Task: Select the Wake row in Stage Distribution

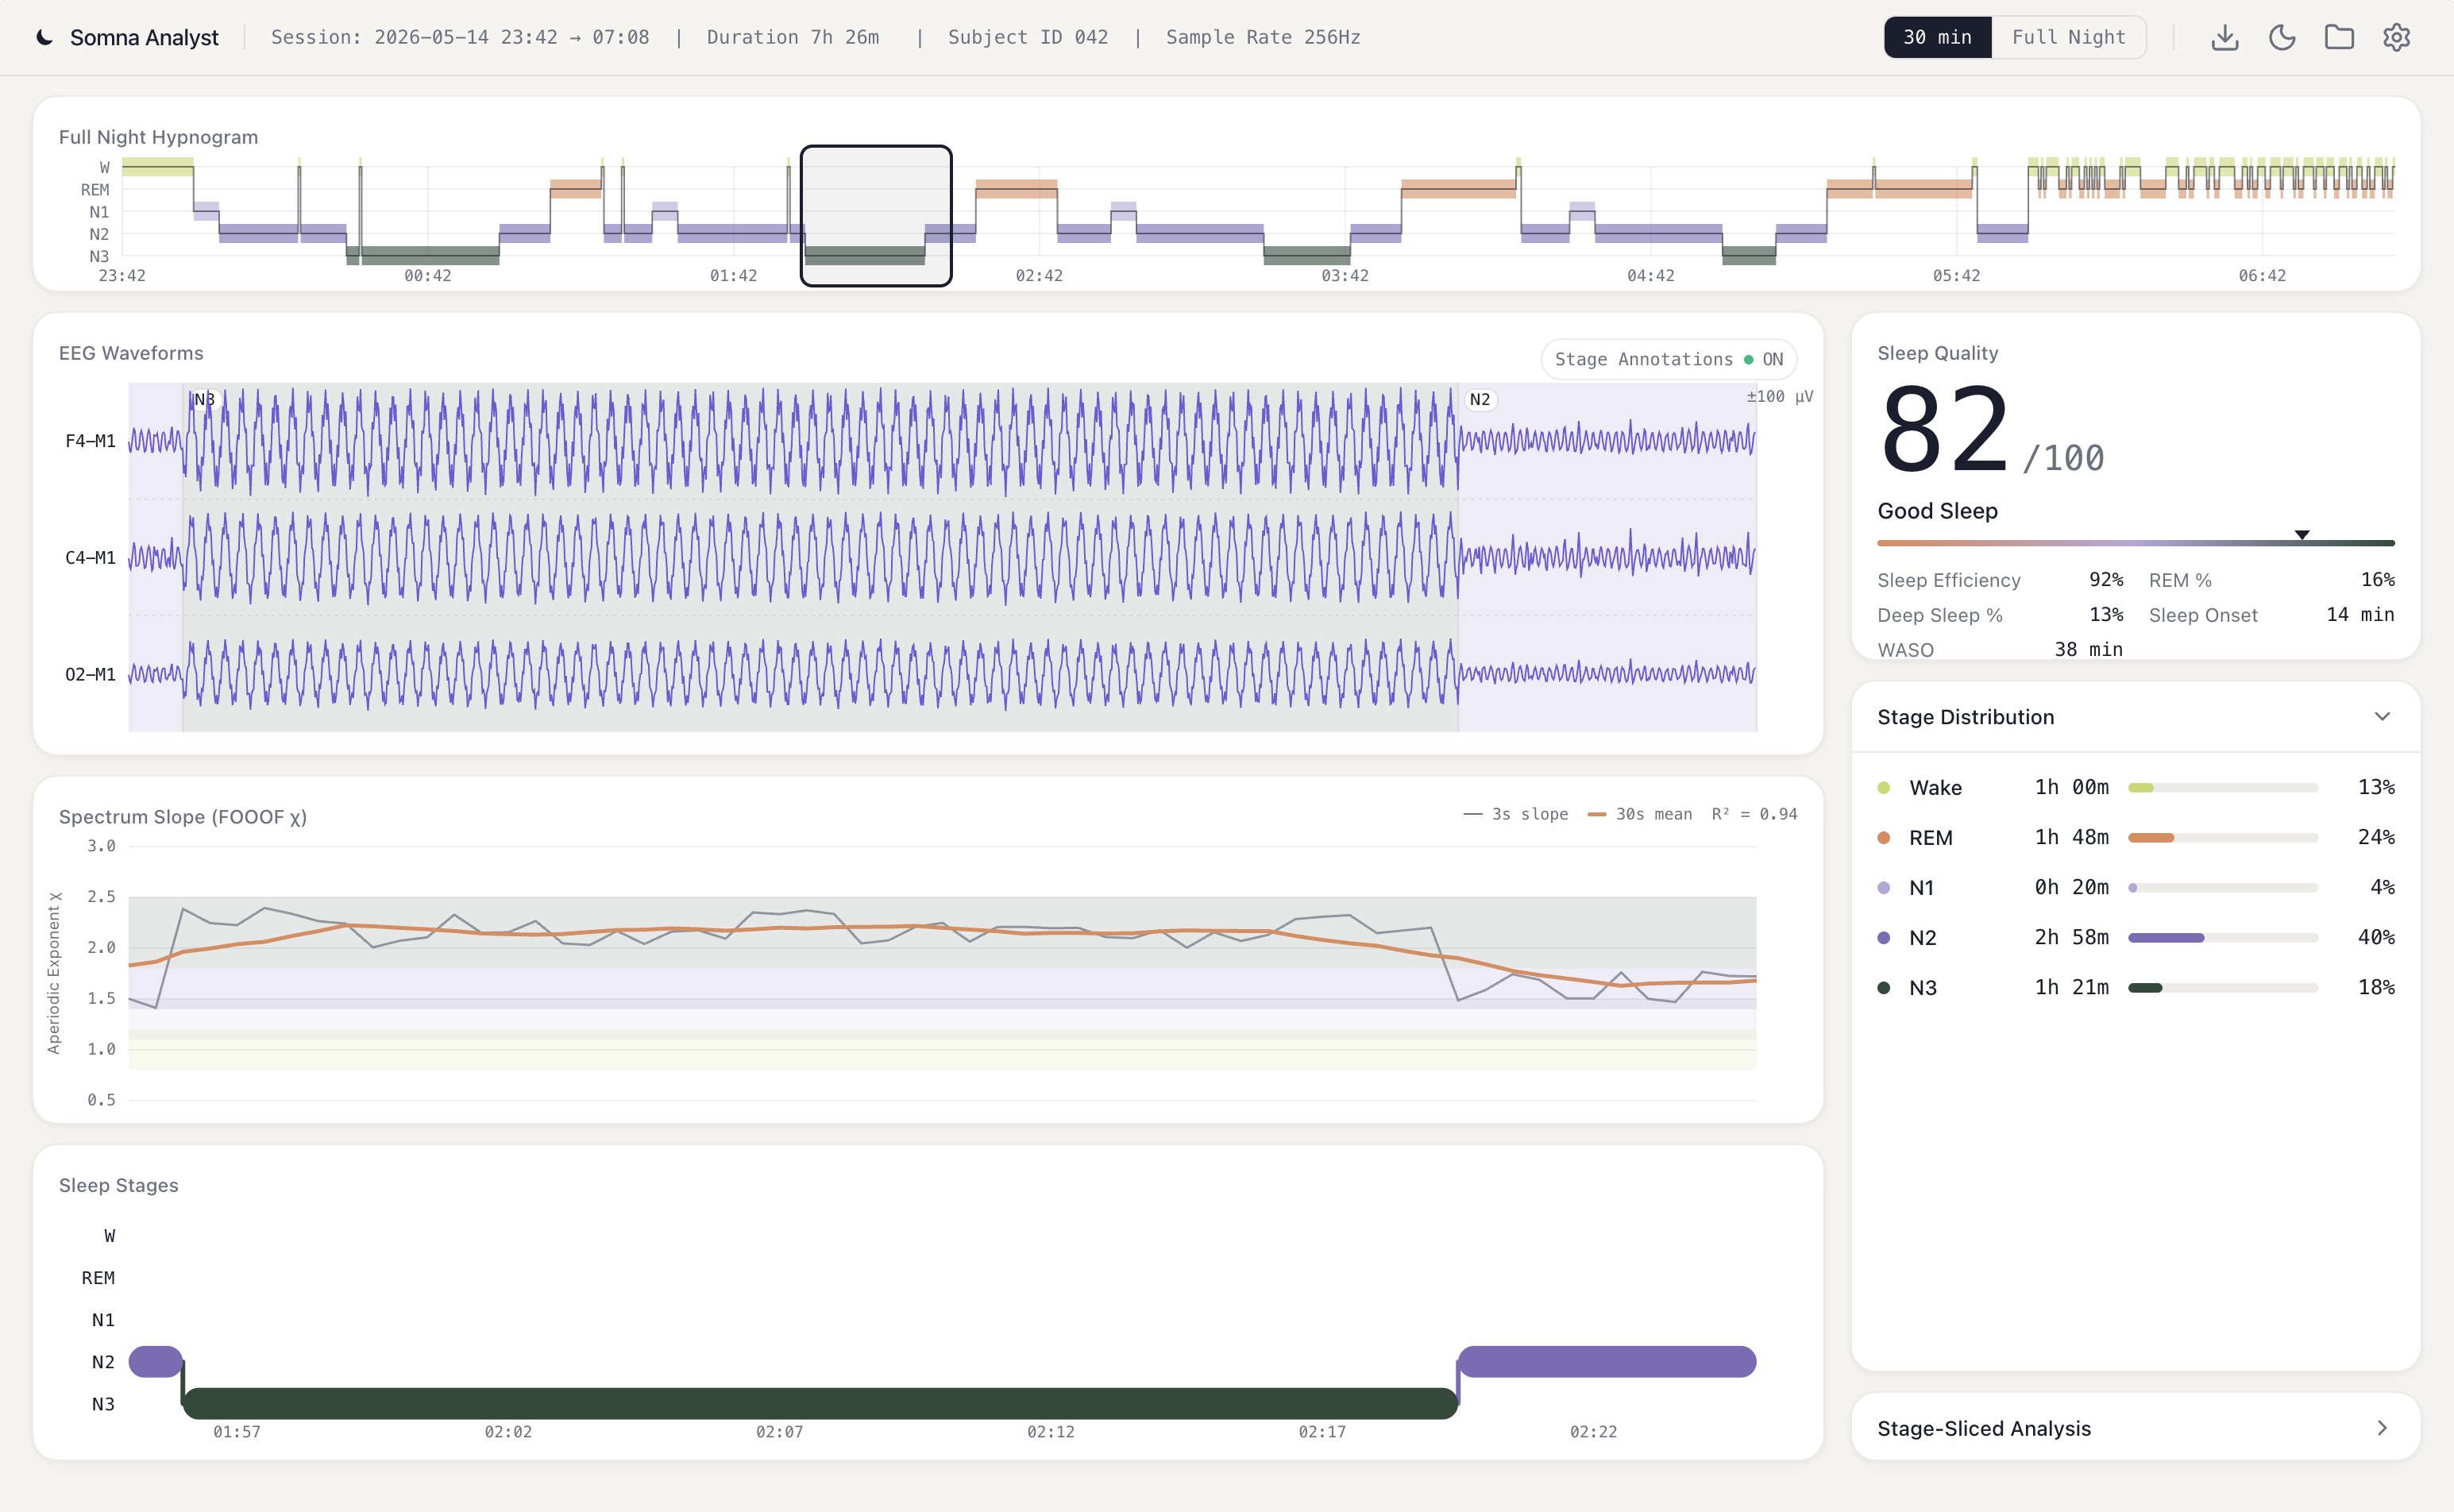Action: click(2135, 787)
